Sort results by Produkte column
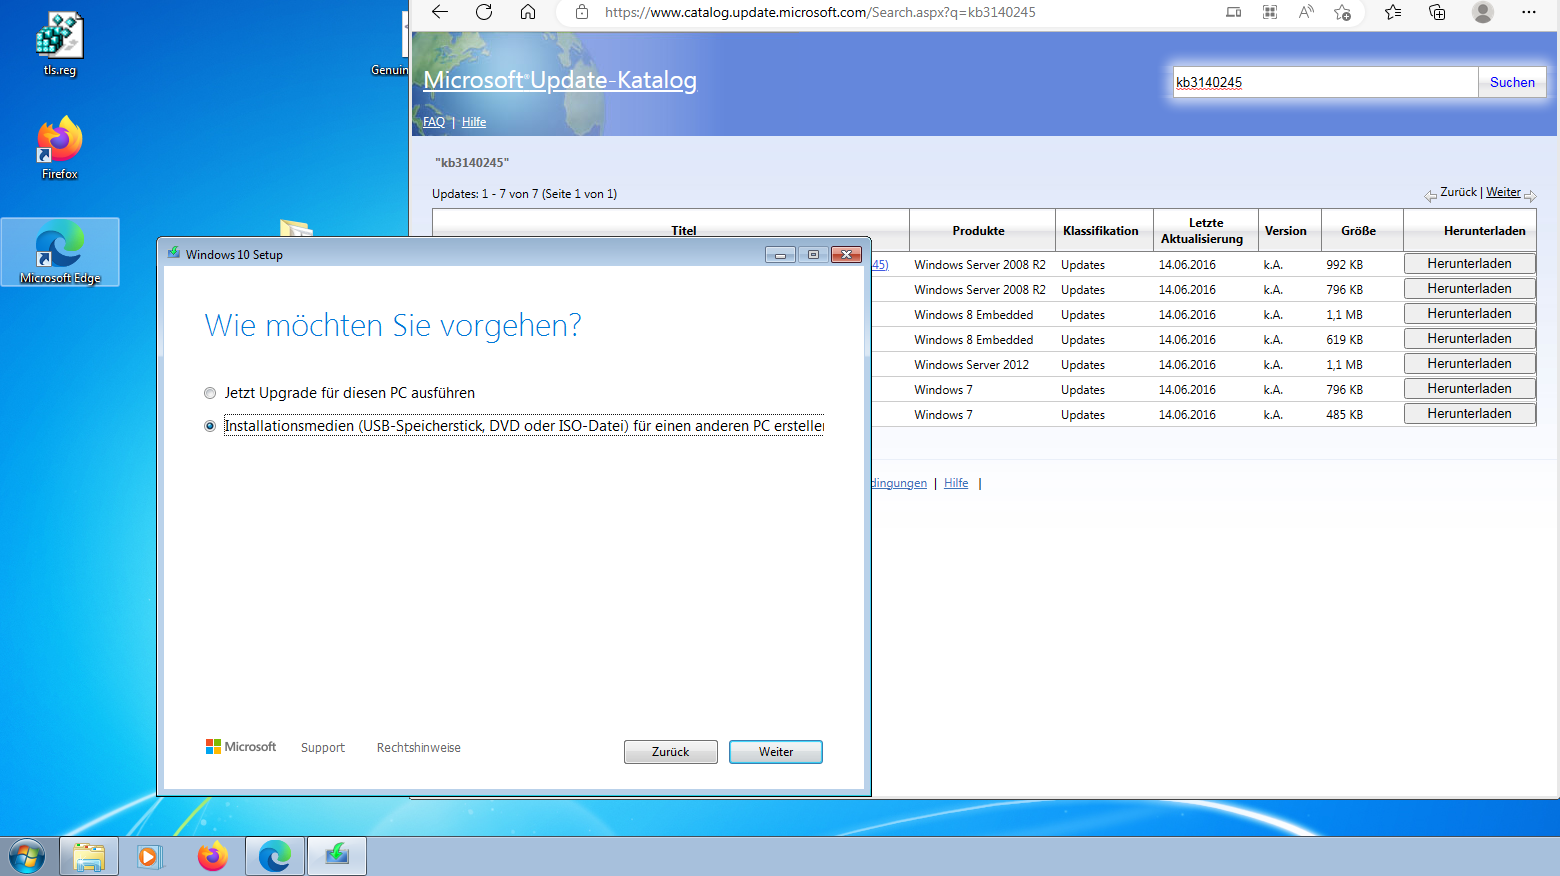This screenshot has width=1560, height=876. (978, 231)
